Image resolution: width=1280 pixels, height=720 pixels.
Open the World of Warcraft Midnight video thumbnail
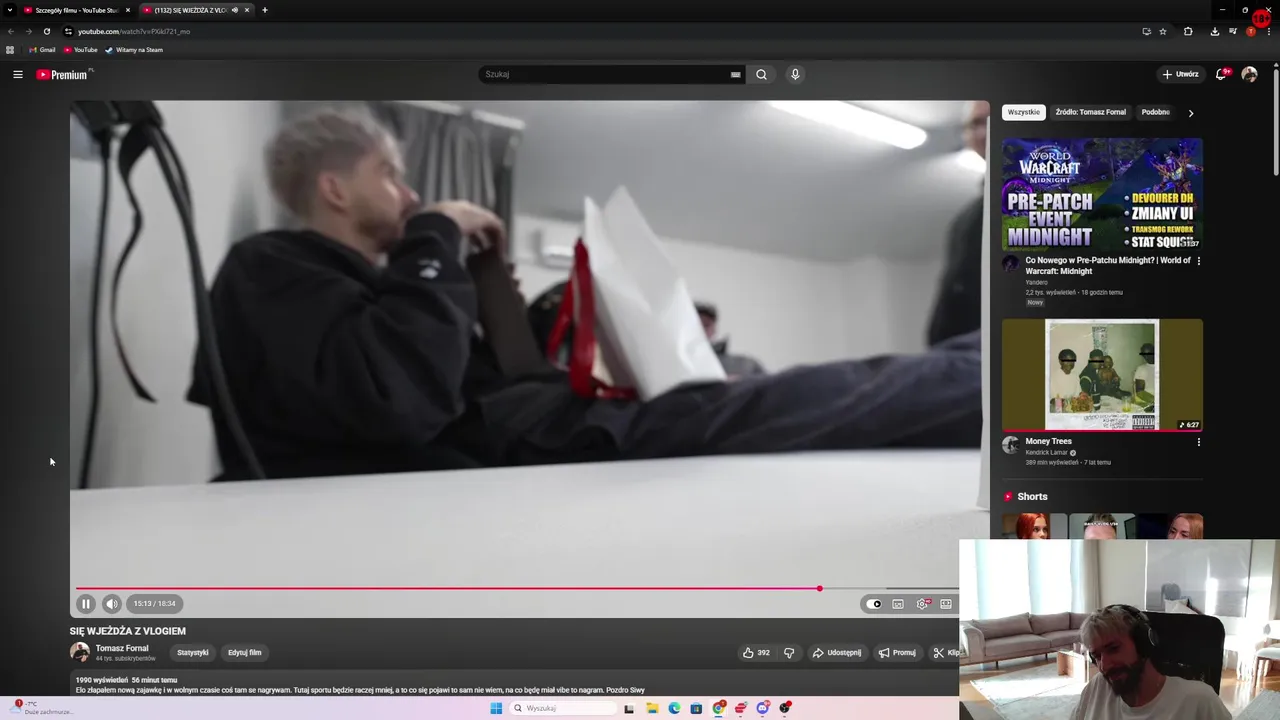coord(1102,194)
